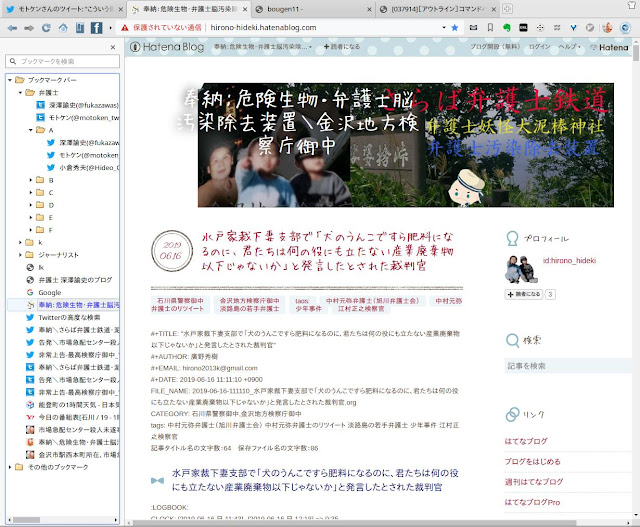Collapse the ブックマークバー folder
This screenshot has height=527, width=640.
pos(10,80)
